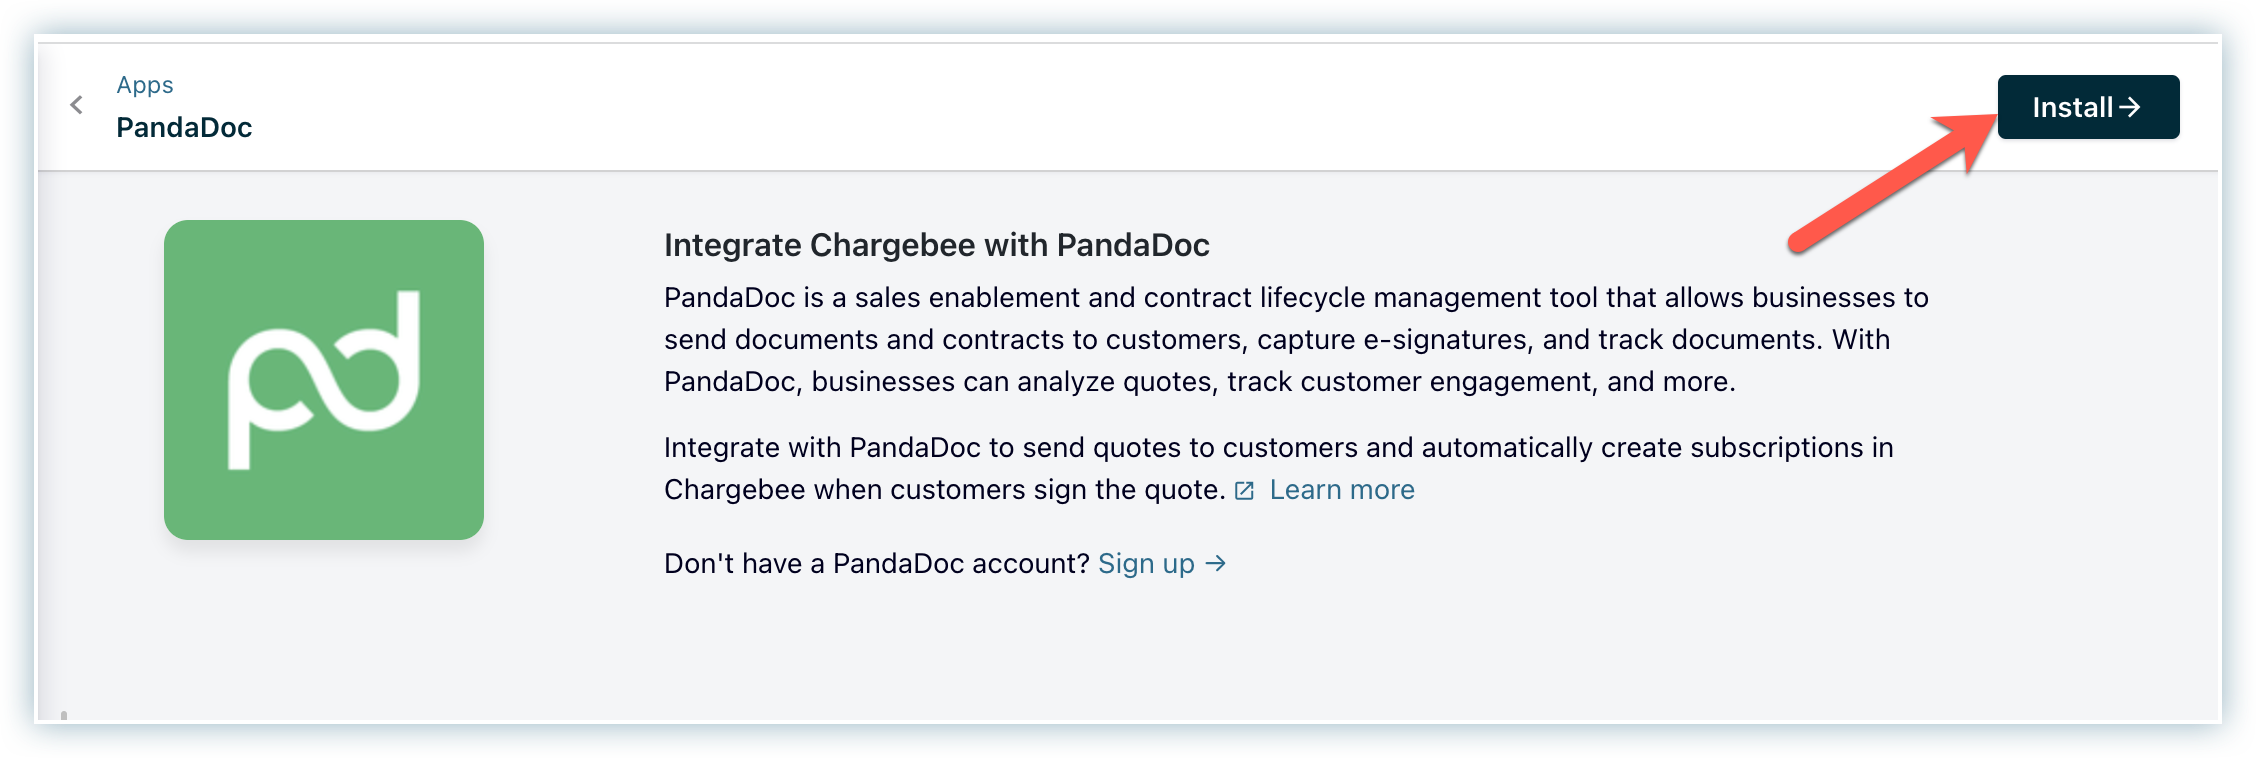The height and width of the screenshot is (758, 2256).
Task: Click the paragraph describing PandaDoc sales enablement
Action: pyautogui.click(x=1296, y=340)
